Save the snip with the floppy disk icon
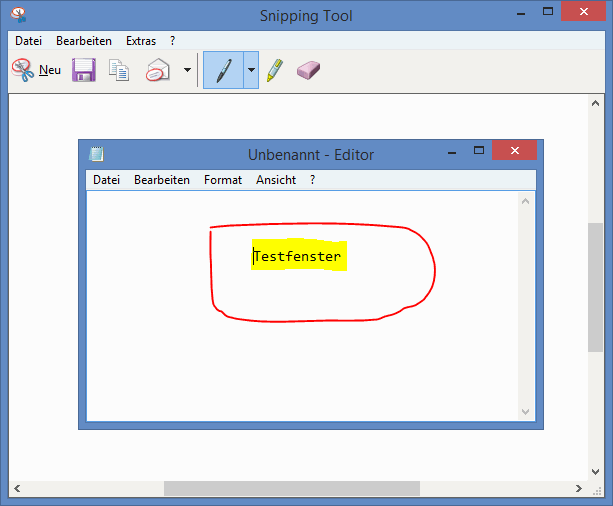613x506 pixels. tap(83, 70)
